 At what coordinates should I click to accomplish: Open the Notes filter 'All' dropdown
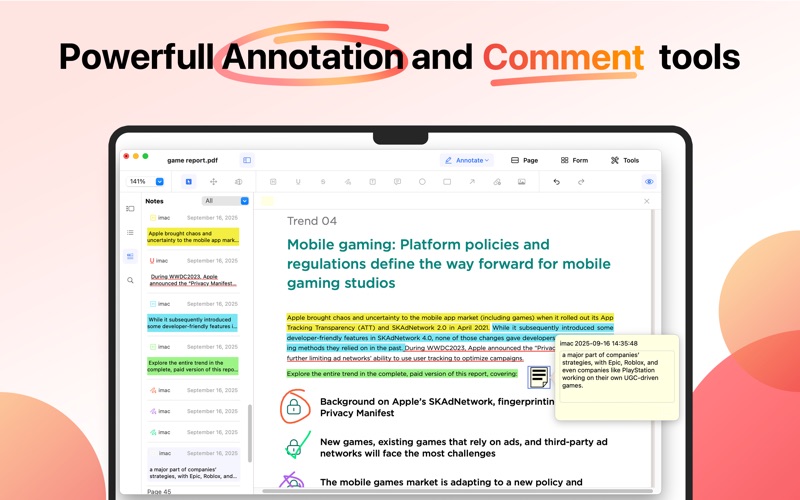[x=225, y=201]
